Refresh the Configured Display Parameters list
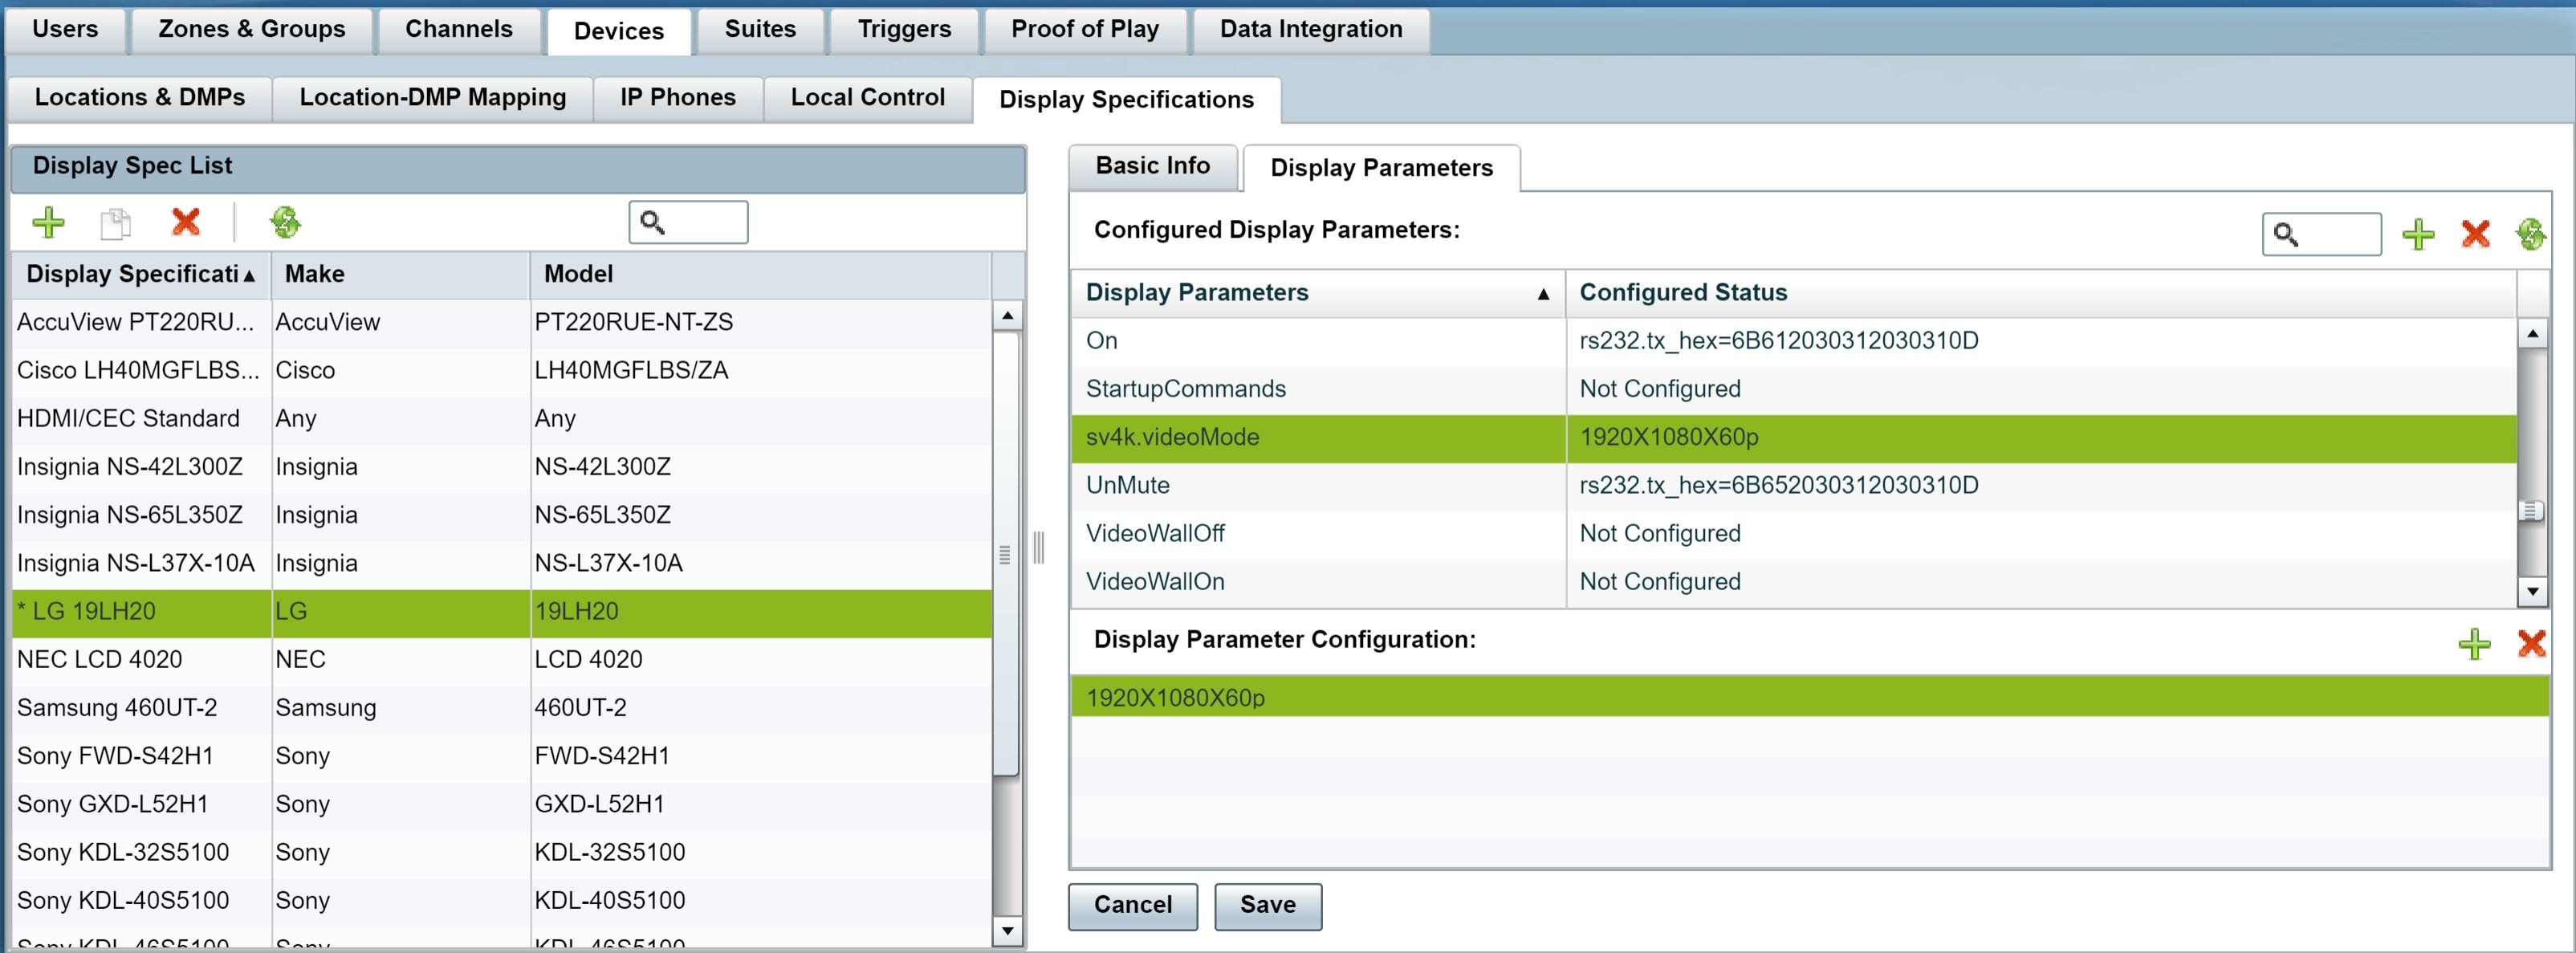 pos(2532,234)
